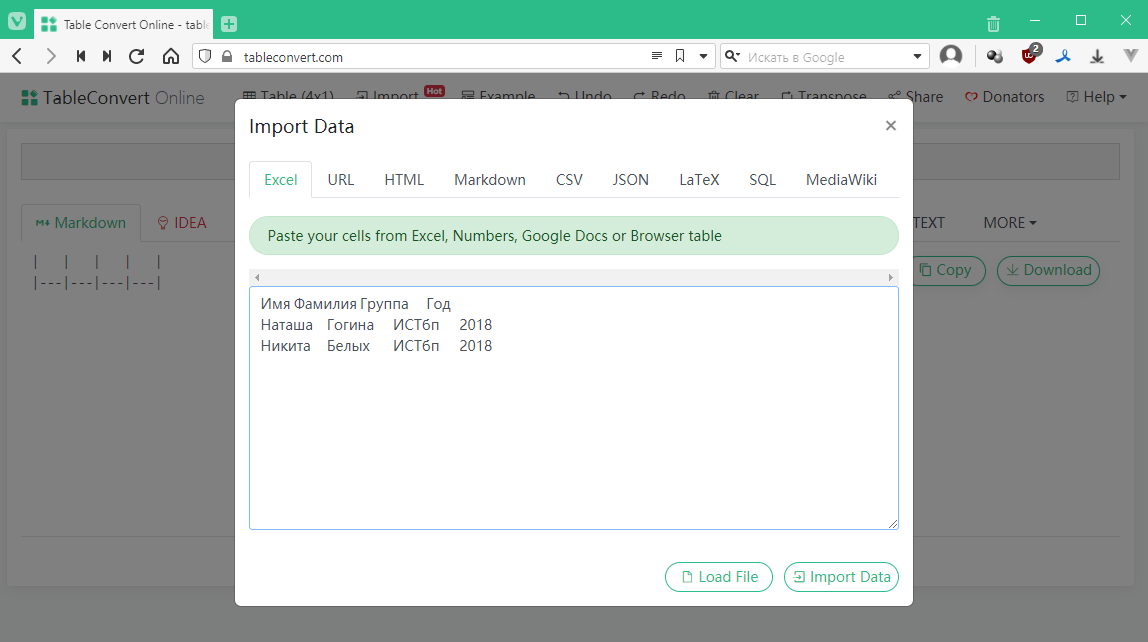Screen dimensions: 1148x642
Task: Go to the browser home page
Action: pos(171,57)
